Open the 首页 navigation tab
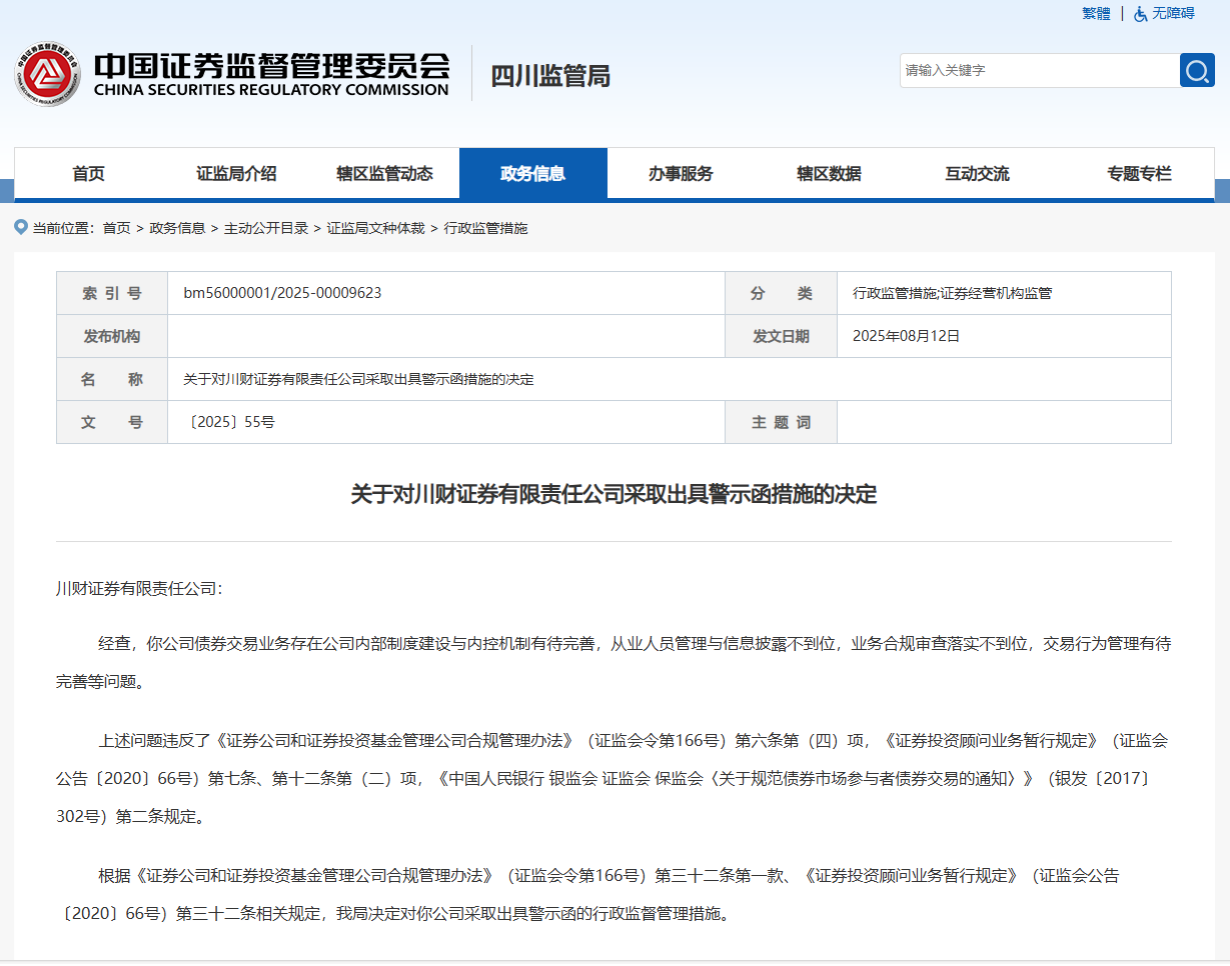Screen dimensions: 1230x966 pyautogui.click(x=88, y=174)
